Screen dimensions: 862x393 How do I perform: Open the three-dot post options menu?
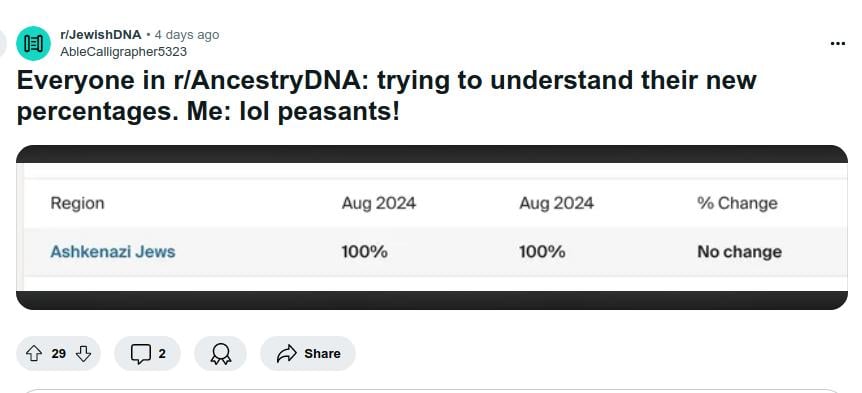(837, 43)
